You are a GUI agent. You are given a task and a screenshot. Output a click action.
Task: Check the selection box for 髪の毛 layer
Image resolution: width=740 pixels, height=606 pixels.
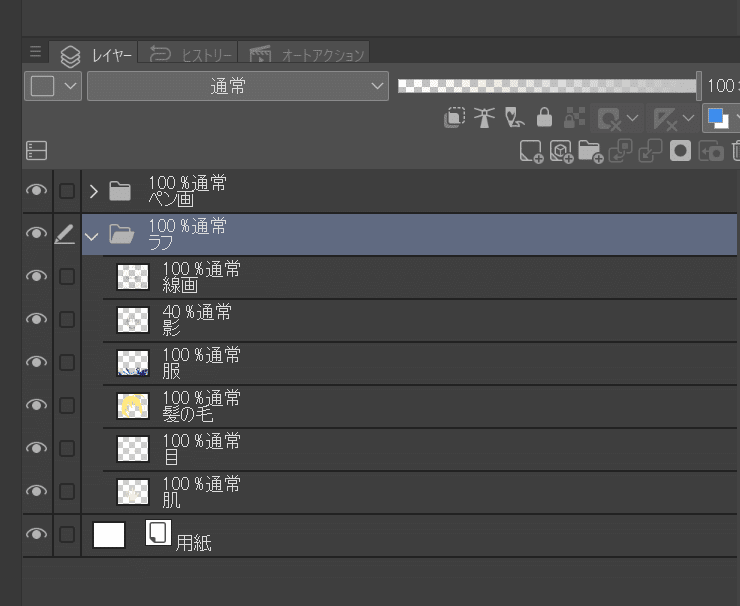(67, 405)
